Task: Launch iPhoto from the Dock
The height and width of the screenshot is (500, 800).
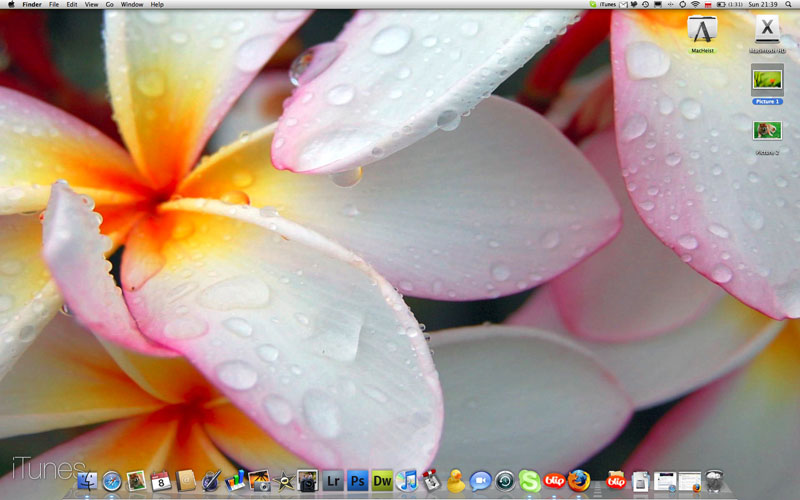Action: tap(259, 481)
